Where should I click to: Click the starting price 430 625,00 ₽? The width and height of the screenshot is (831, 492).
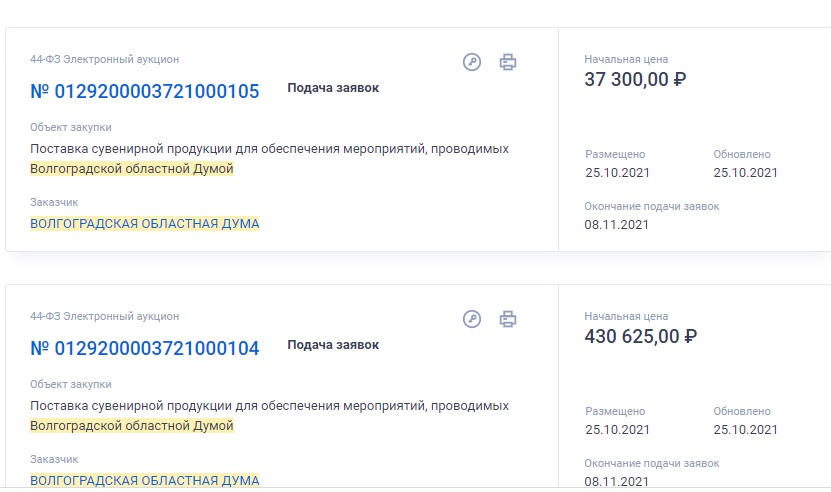[x=640, y=337]
